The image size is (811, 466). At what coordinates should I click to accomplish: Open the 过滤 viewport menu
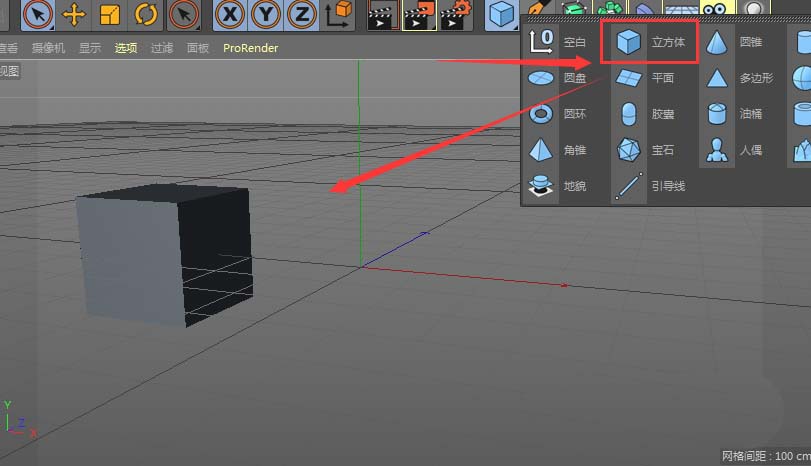click(x=162, y=48)
